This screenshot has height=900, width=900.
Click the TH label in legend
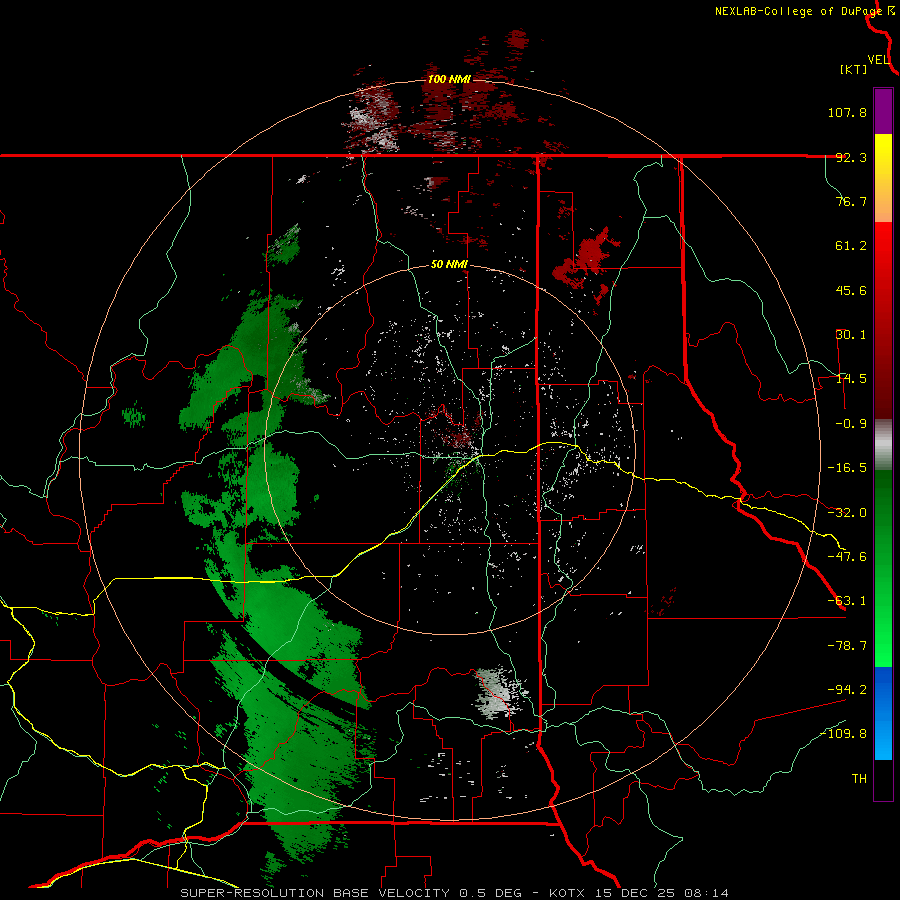[x=859, y=779]
